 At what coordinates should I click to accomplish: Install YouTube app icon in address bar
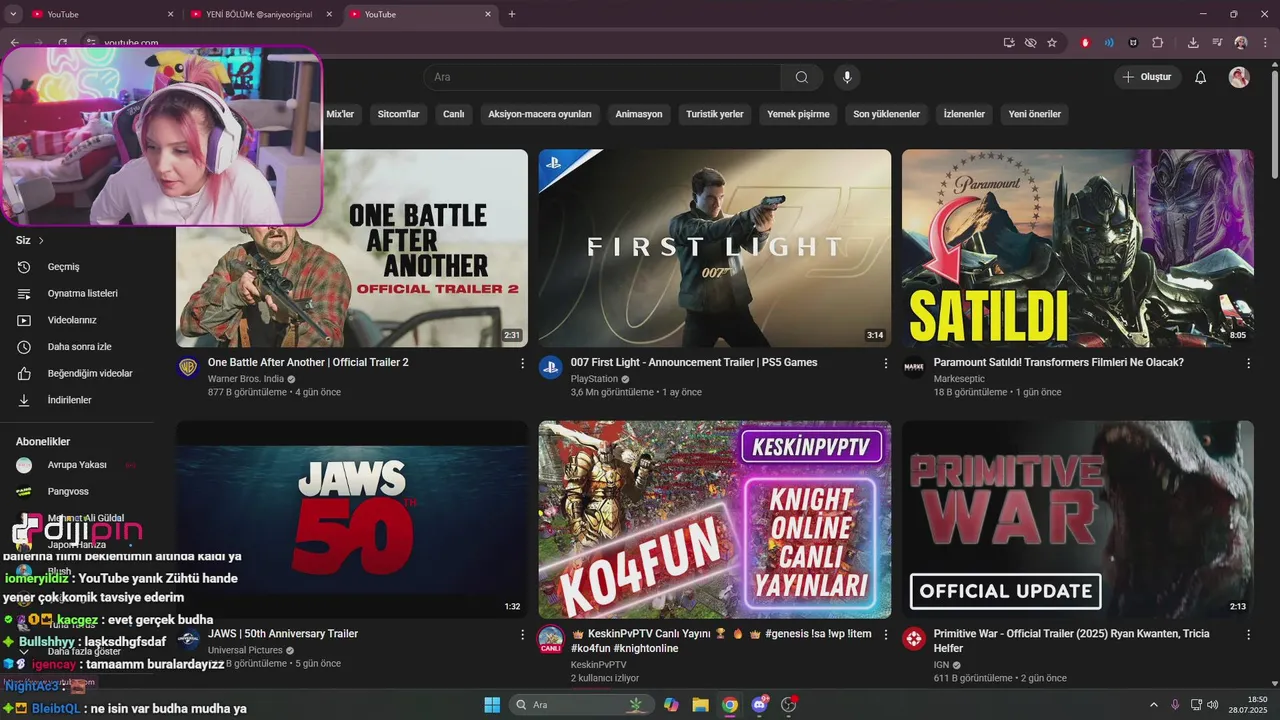(1009, 43)
